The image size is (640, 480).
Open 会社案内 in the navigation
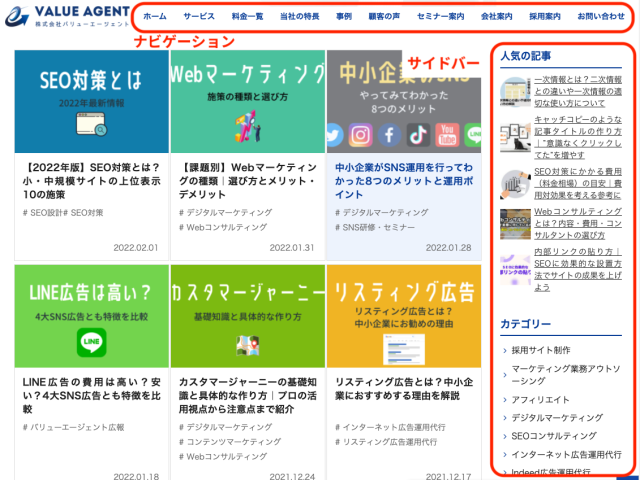497,16
